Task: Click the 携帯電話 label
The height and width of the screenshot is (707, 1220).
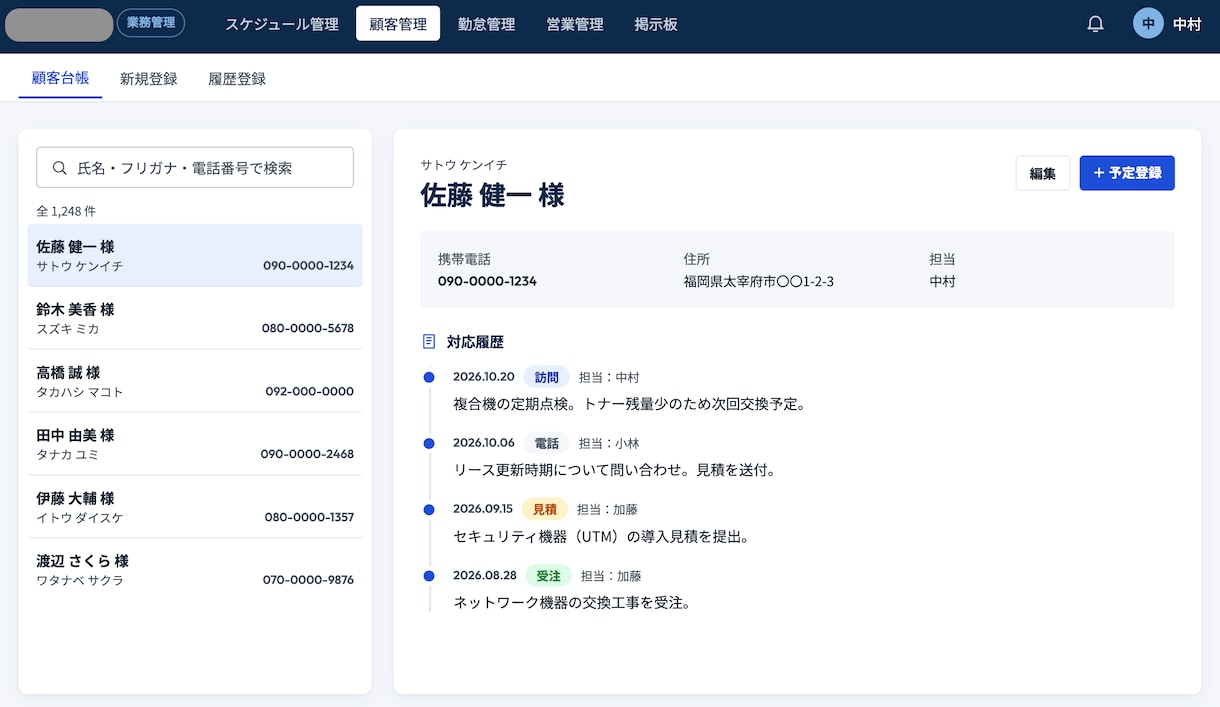Action: [x=464, y=259]
